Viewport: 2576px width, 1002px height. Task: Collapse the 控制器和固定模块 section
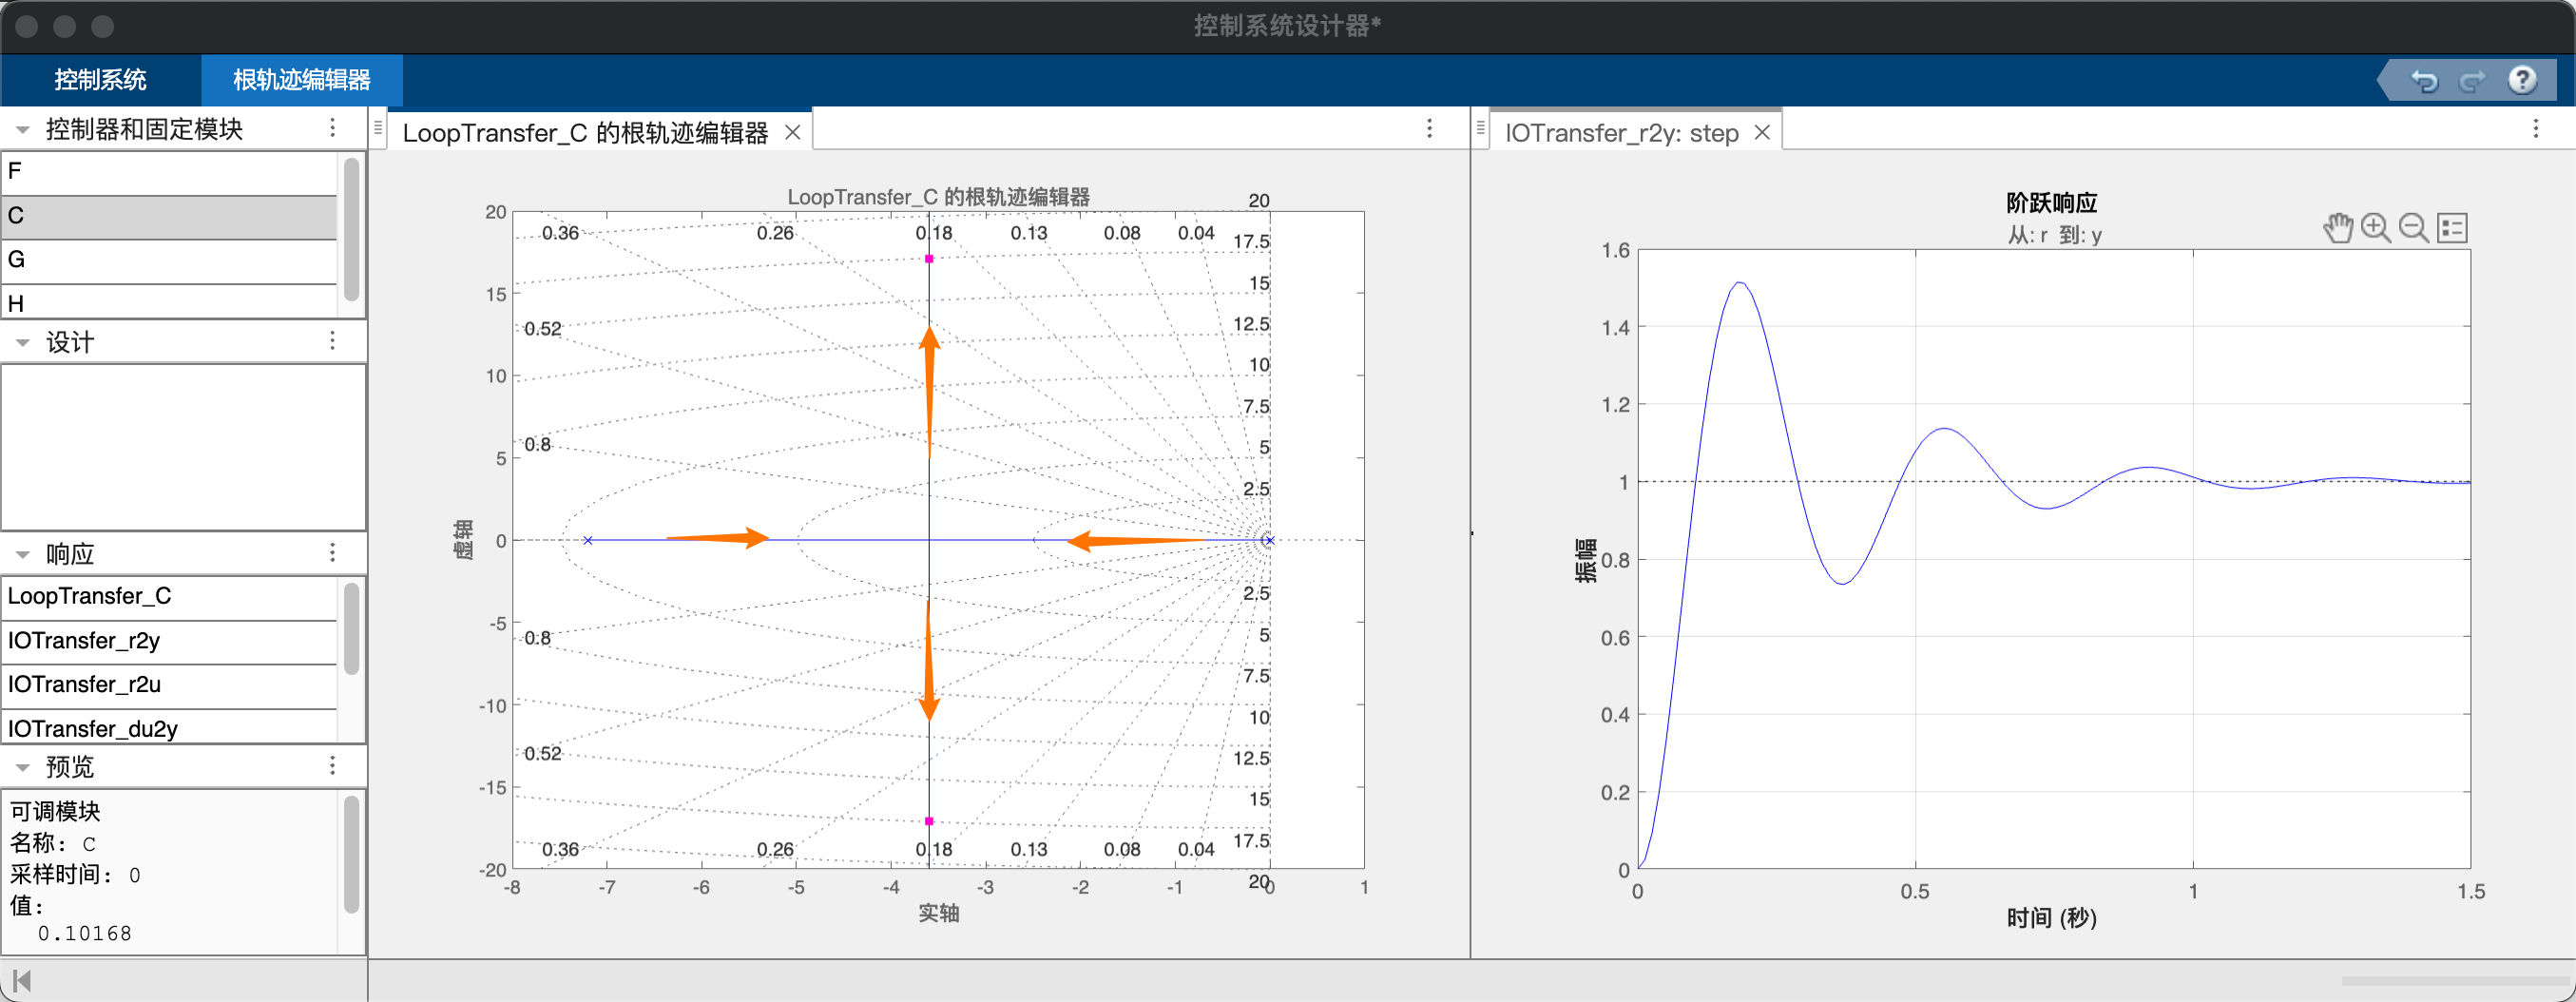[22, 129]
